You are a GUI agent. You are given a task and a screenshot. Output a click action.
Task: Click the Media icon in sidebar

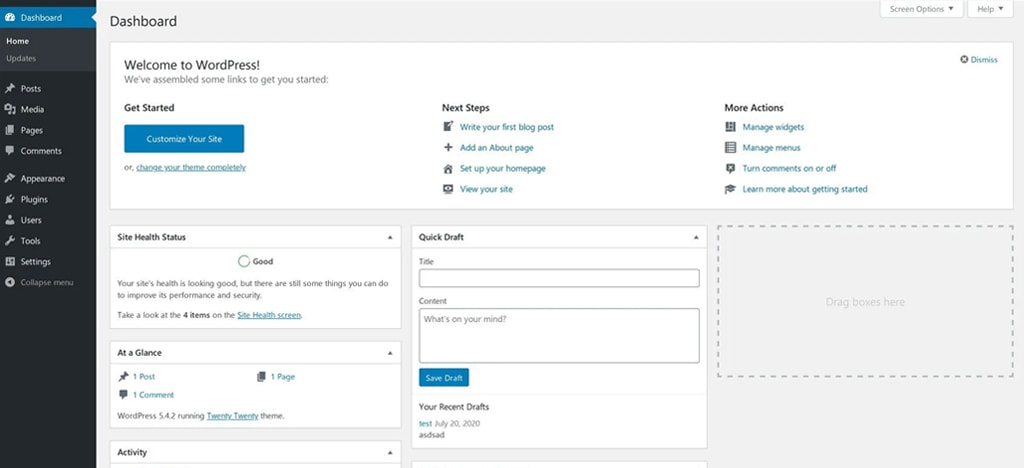(x=10, y=110)
